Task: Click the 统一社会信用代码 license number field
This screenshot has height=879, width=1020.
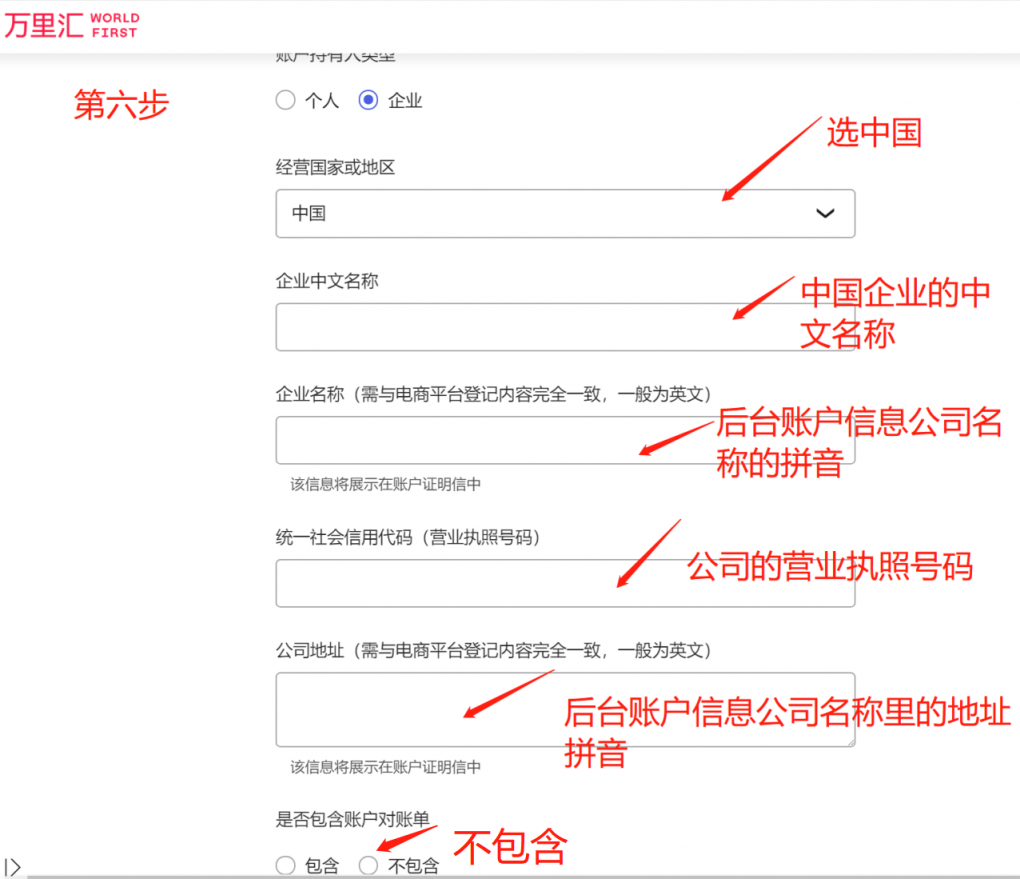Action: click(x=565, y=583)
